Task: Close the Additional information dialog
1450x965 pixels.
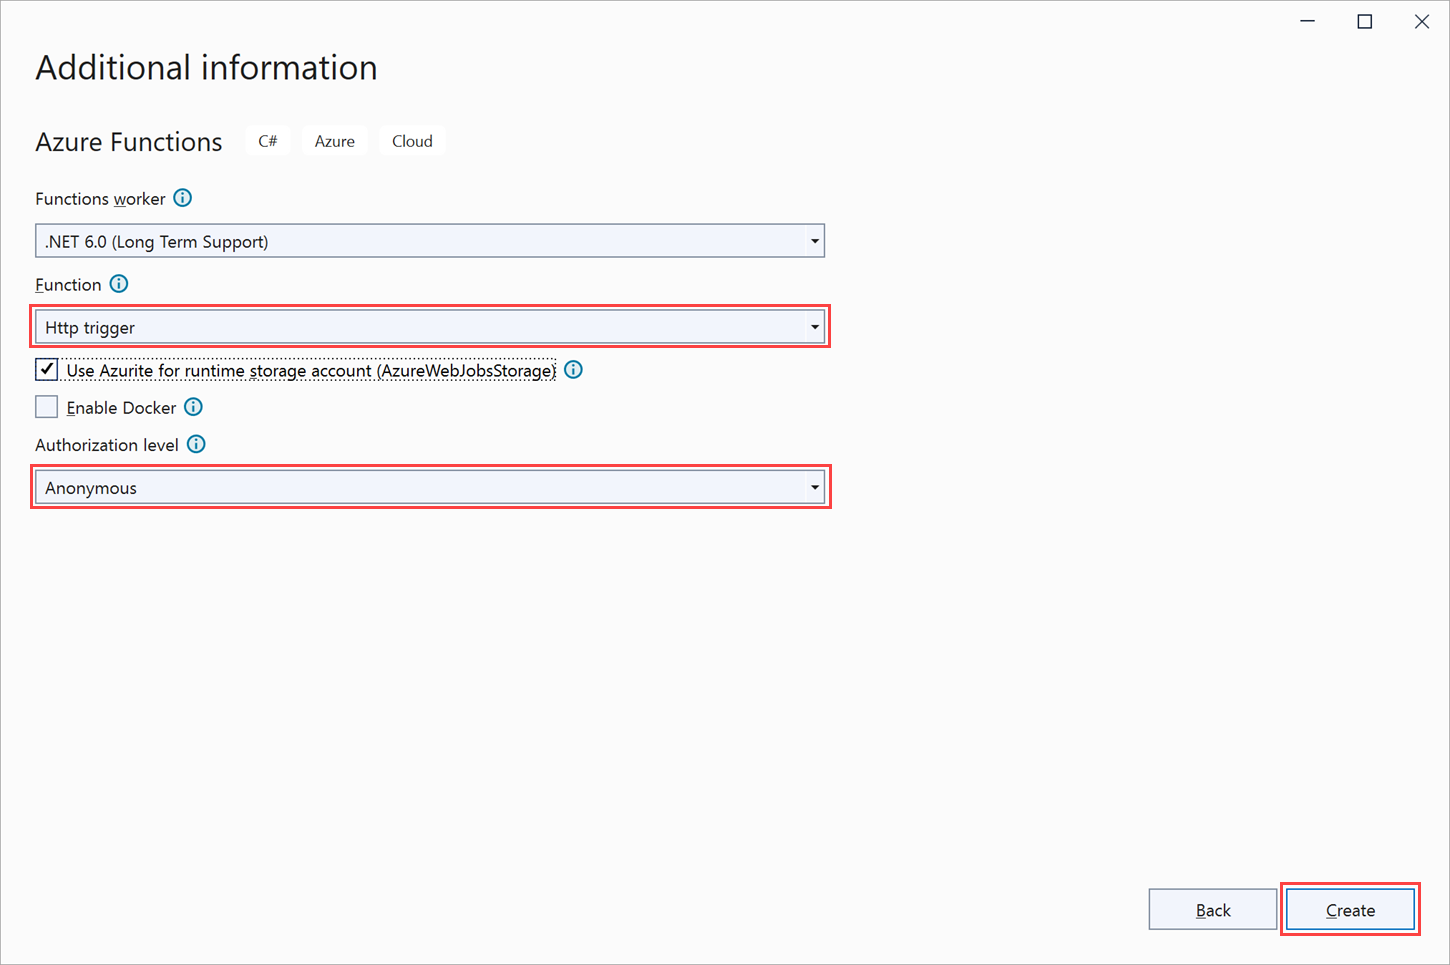Action: pos(1421,21)
